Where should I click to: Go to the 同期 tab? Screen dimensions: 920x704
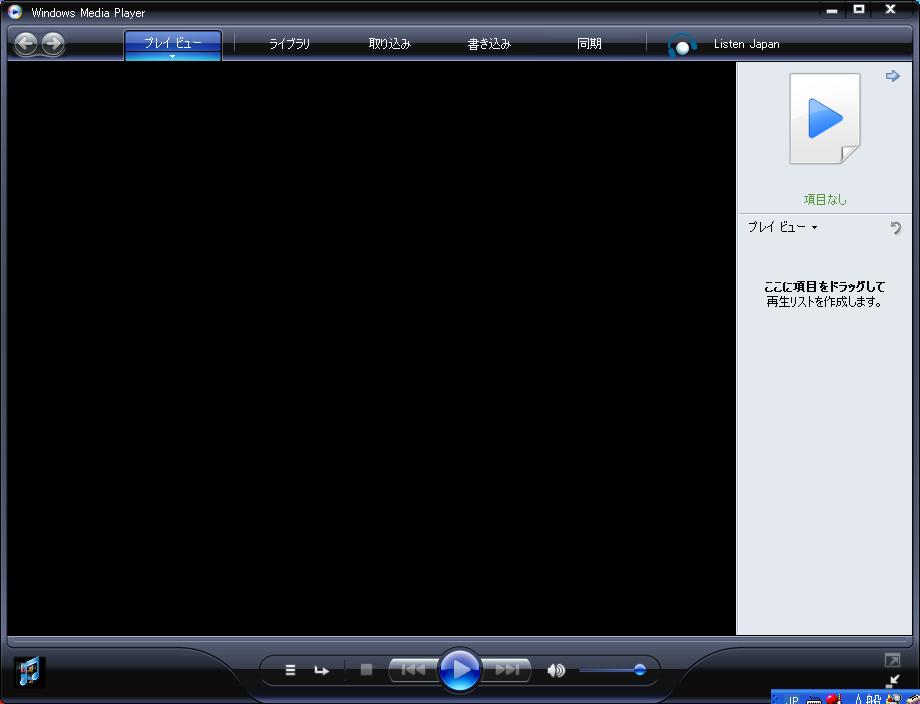(x=589, y=43)
